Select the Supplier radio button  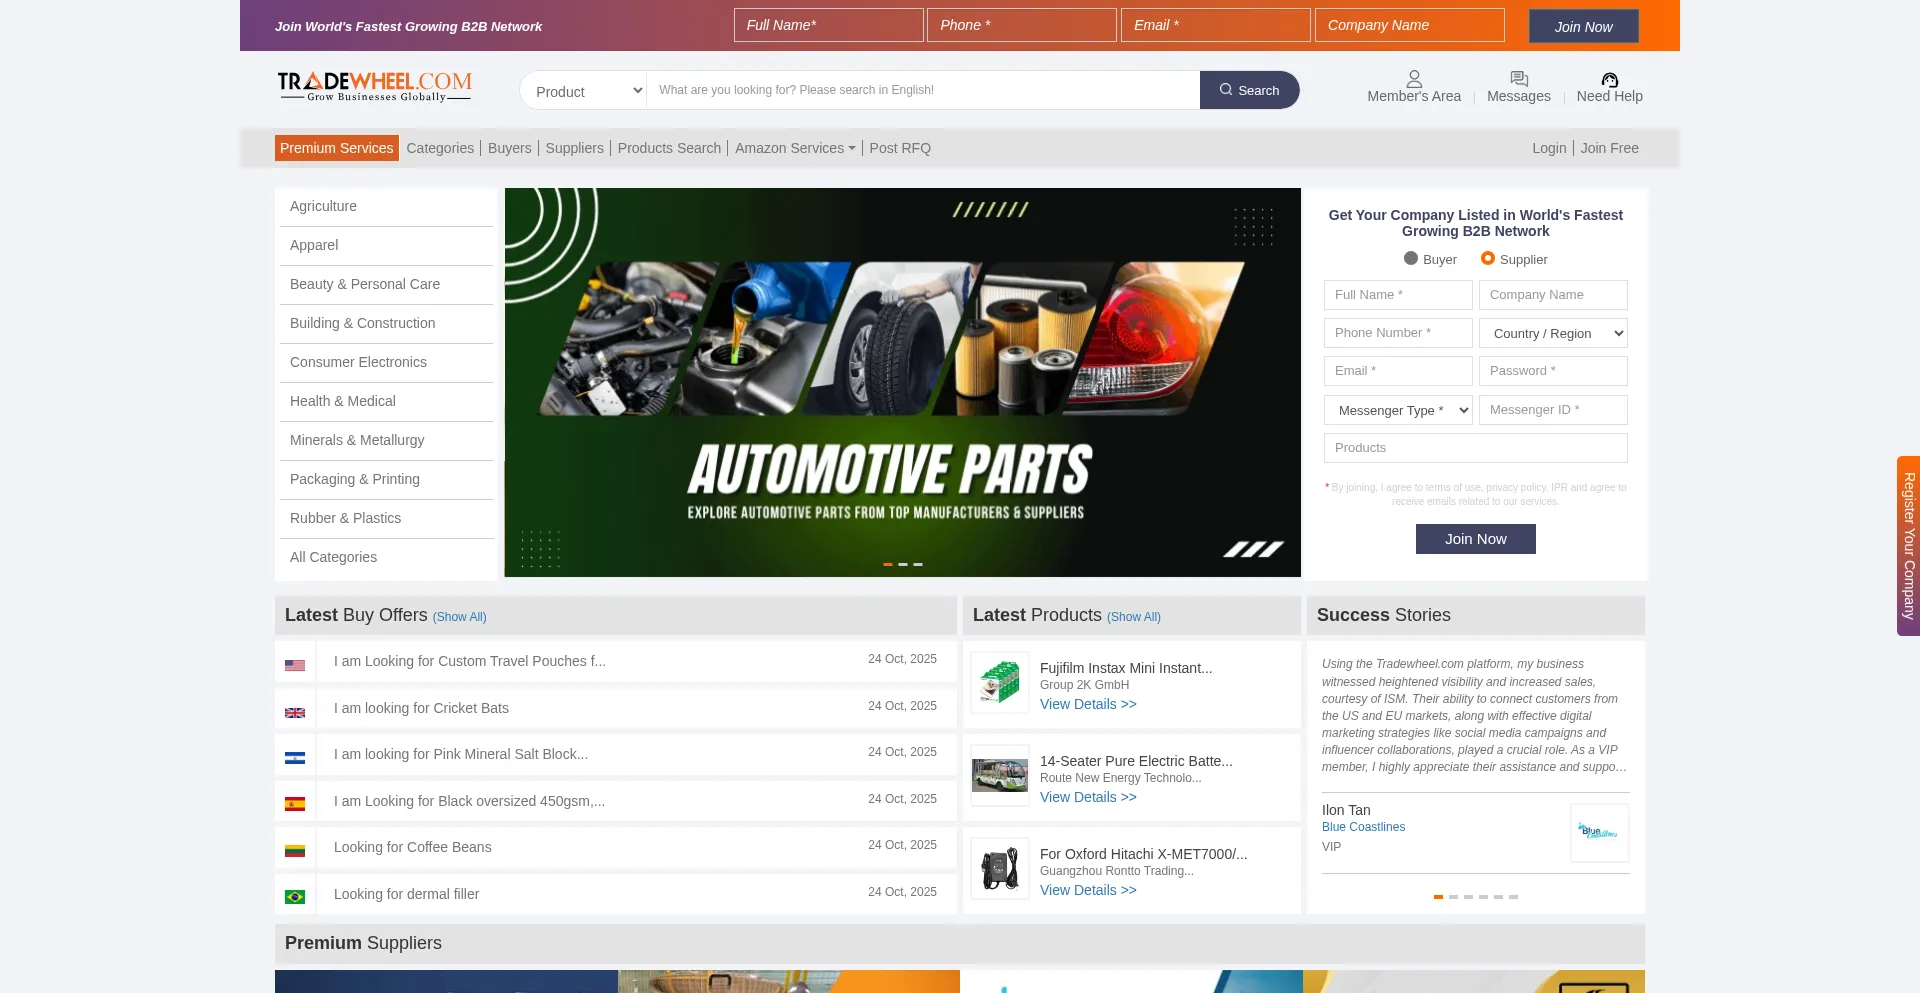tap(1488, 259)
